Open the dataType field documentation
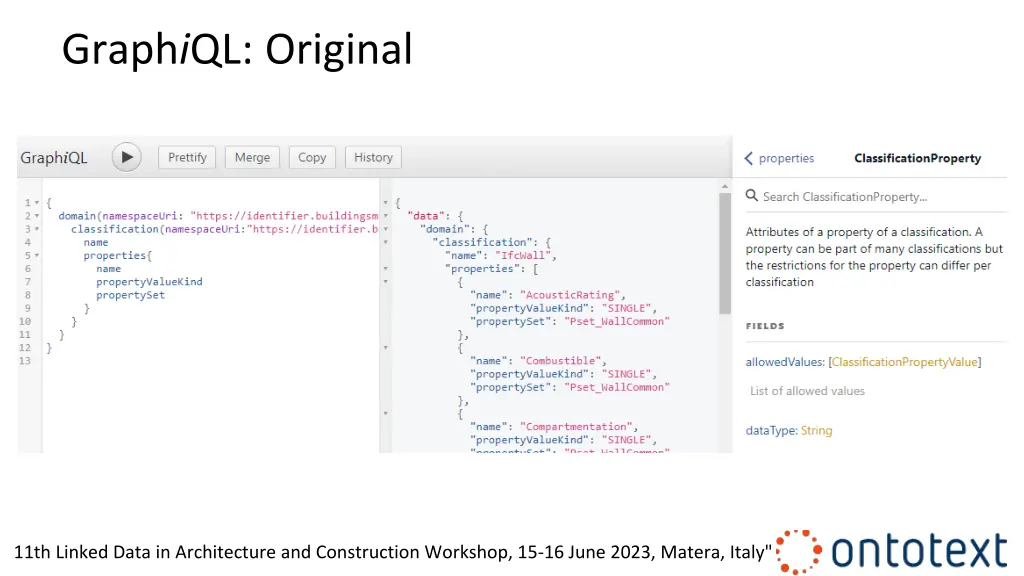Screen dimensions: 1024x576 771,430
